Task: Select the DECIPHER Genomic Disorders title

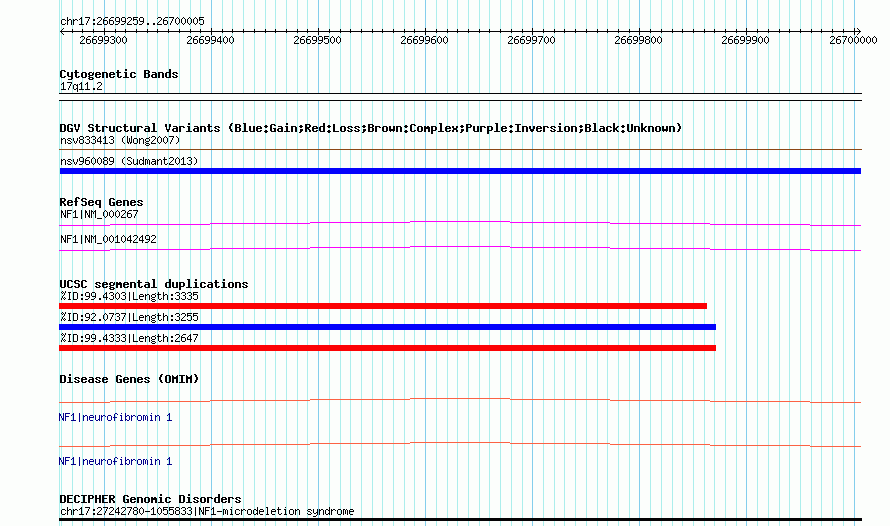Action: [x=150, y=499]
